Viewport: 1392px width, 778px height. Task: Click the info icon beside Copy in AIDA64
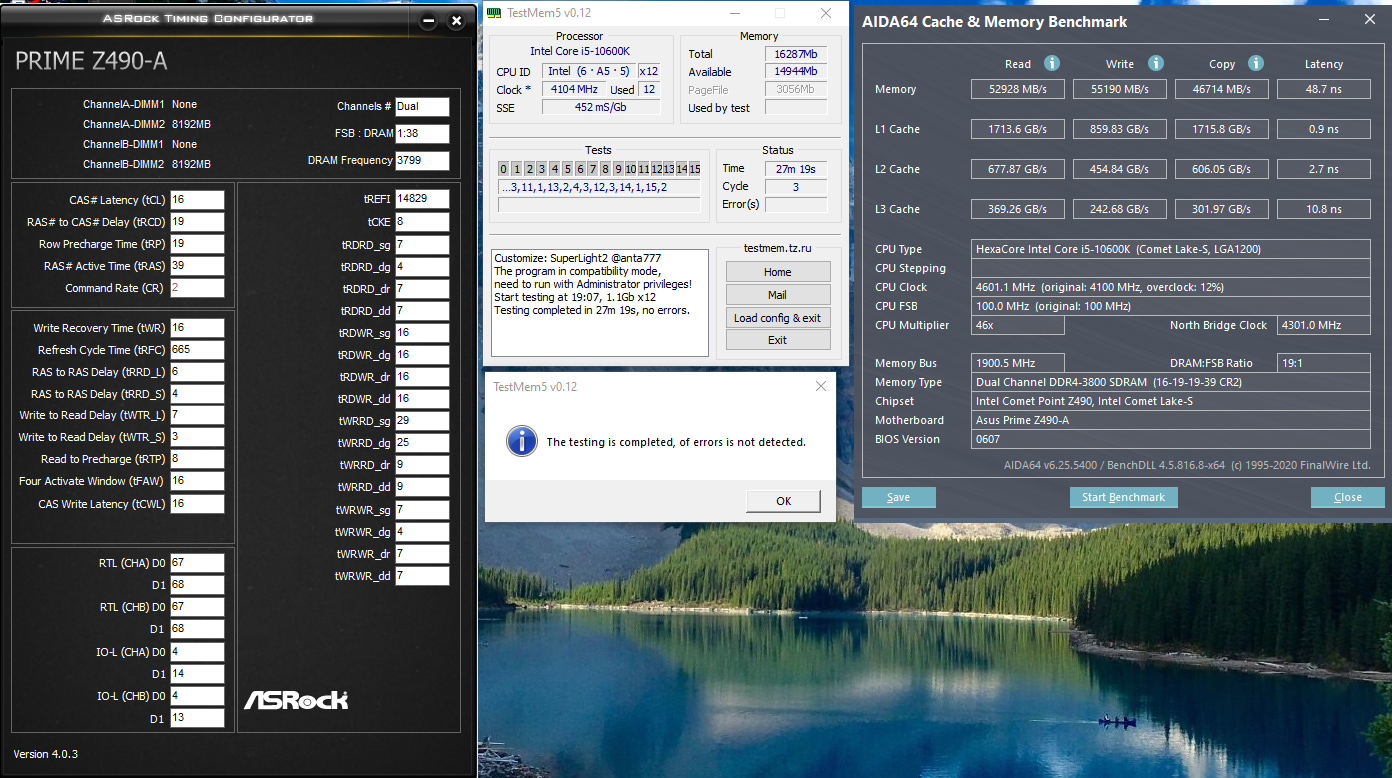point(1258,63)
